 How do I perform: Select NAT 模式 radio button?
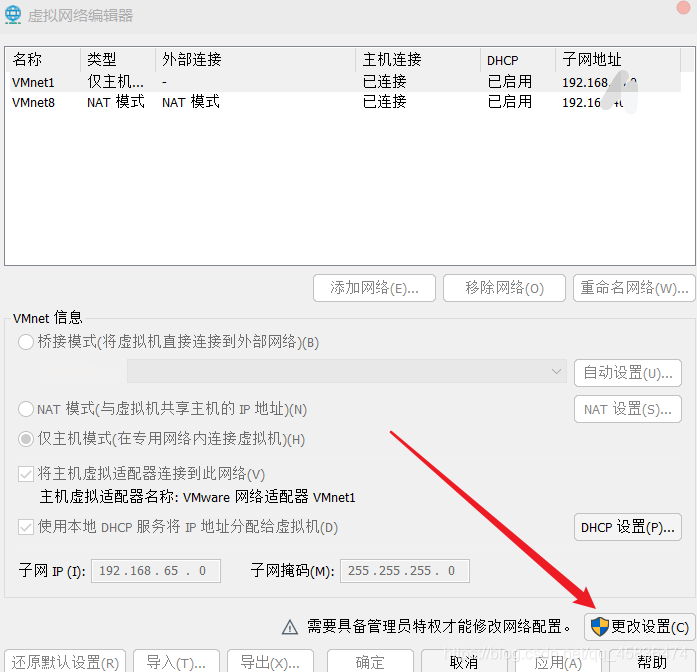[26, 409]
